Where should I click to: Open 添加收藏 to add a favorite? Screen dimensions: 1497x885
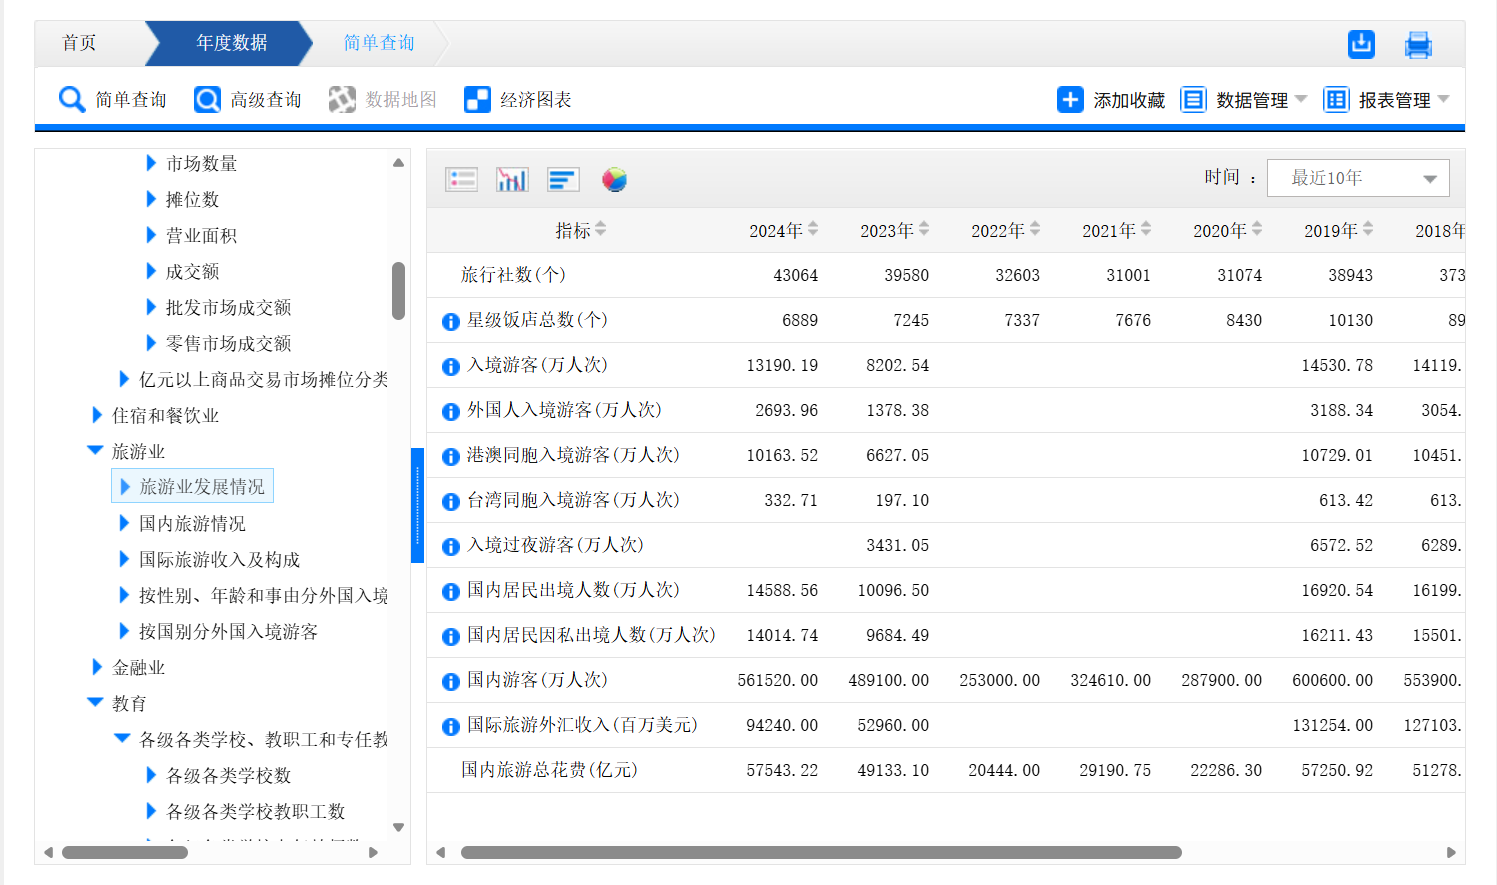click(x=1111, y=100)
